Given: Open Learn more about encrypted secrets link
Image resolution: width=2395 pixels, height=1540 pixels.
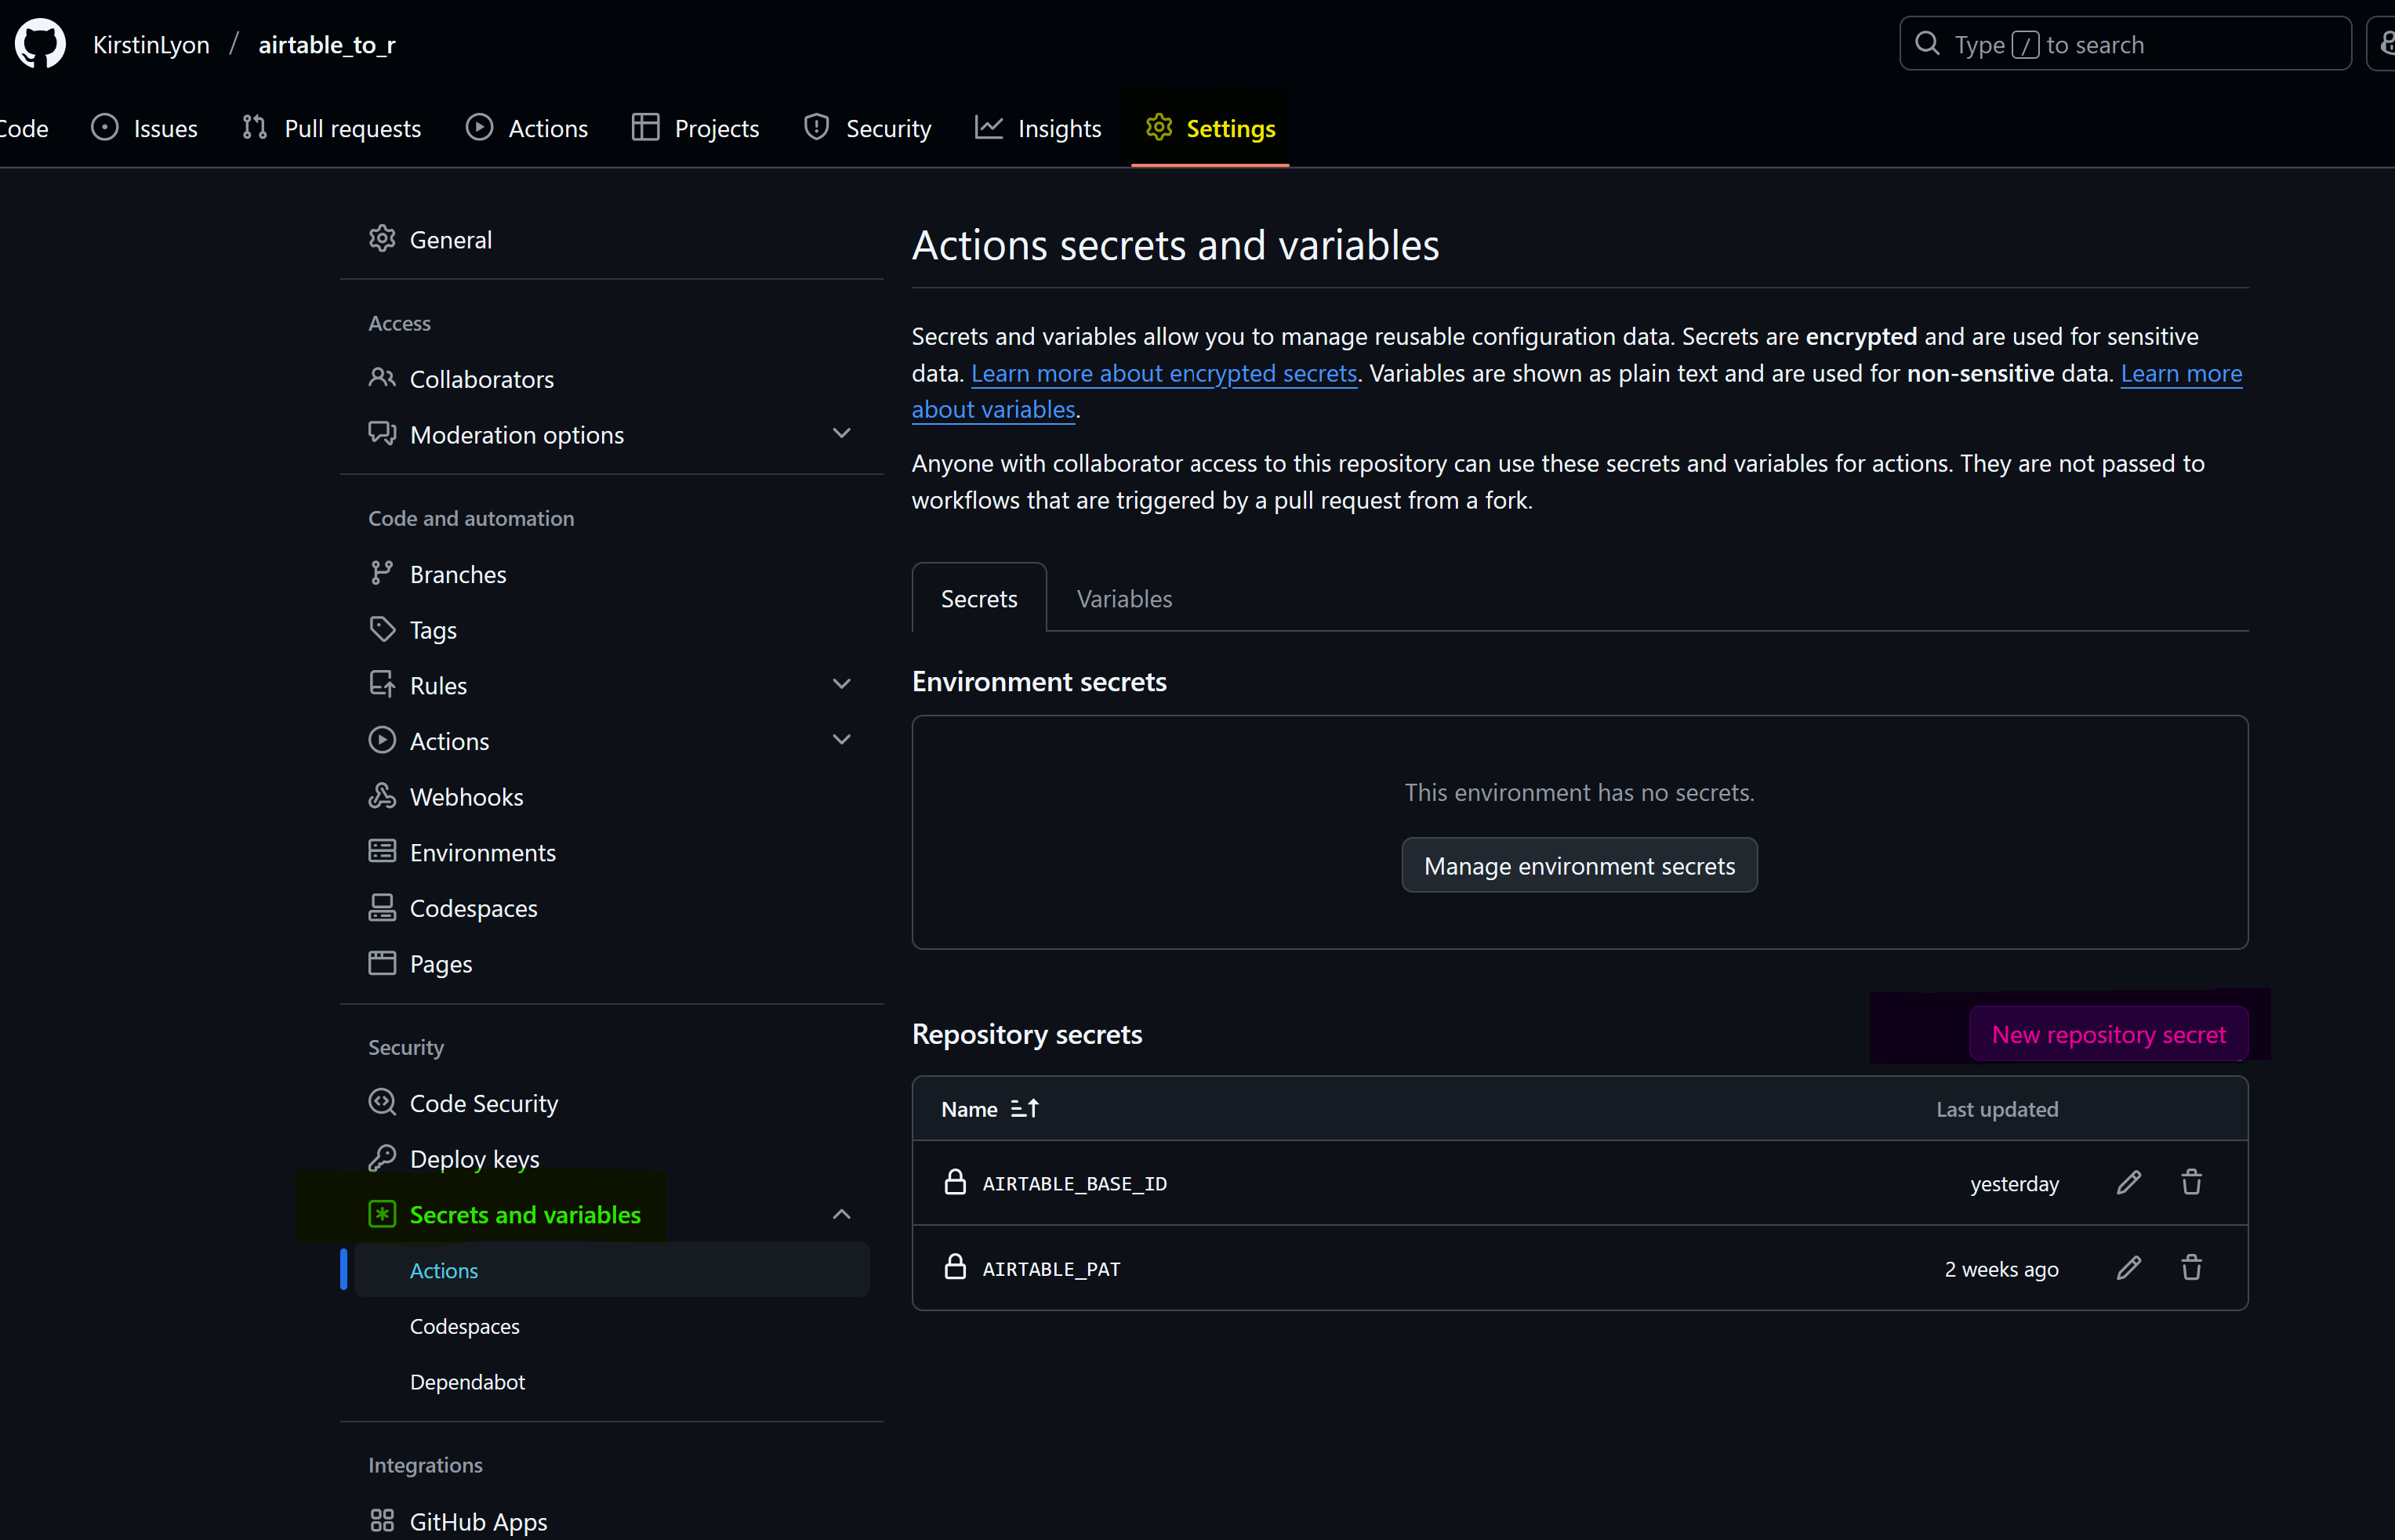Looking at the screenshot, I should [1163, 373].
